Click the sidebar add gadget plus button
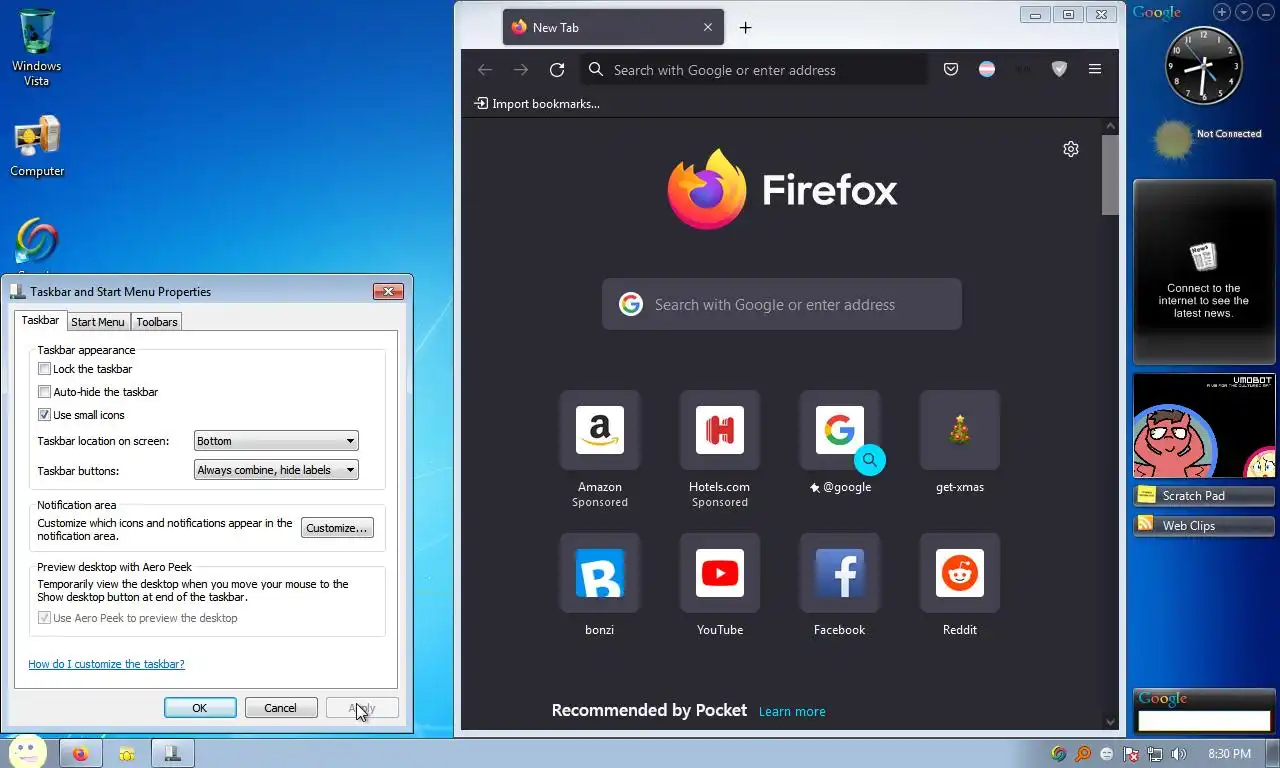The height and width of the screenshot is (768, 1280). tap(1222, 12)
